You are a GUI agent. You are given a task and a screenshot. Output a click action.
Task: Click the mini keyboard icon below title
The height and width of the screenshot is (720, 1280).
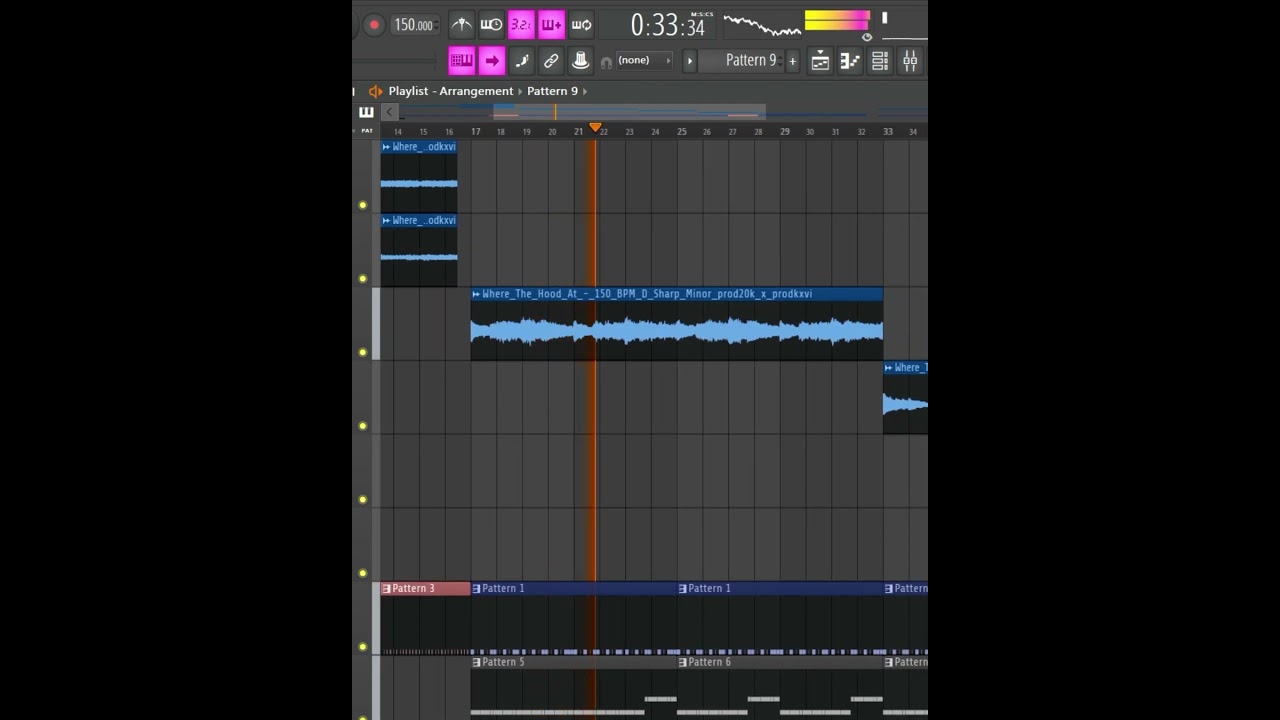click(x=366, y=112)
